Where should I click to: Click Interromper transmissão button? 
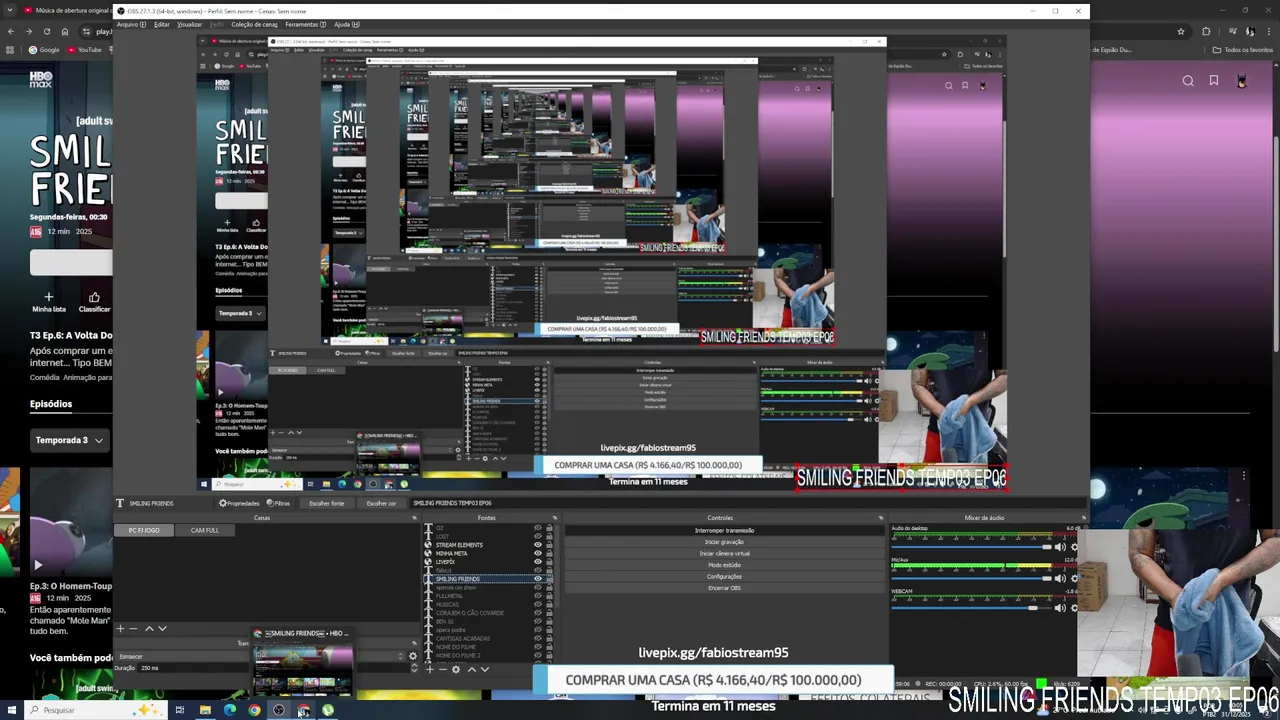point(724,530)
